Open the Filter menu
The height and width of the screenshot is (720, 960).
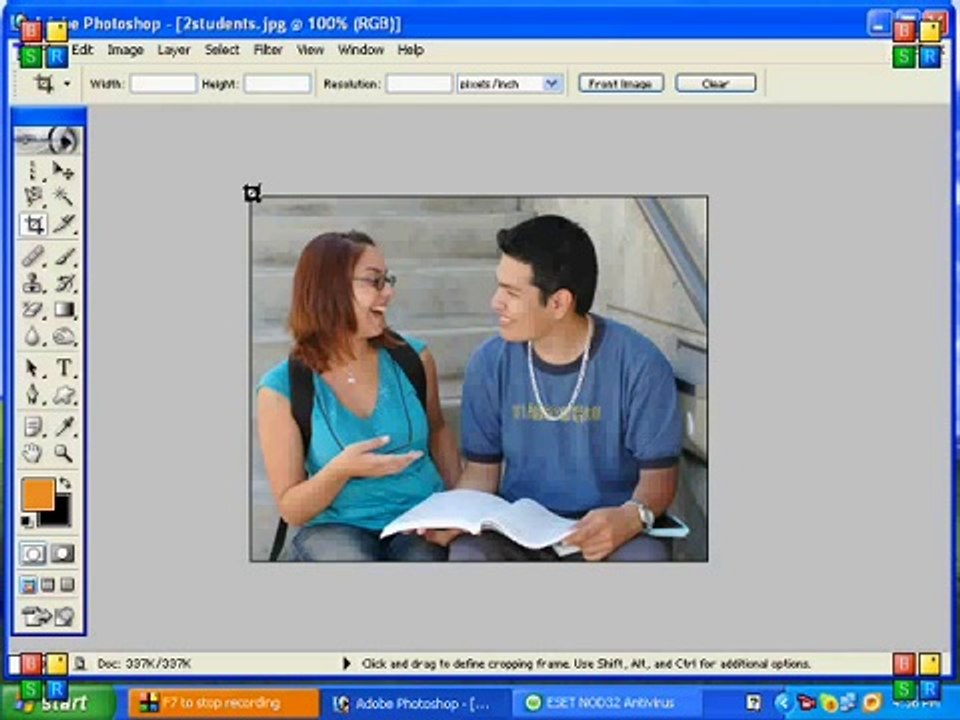click(x=268, y=50)
